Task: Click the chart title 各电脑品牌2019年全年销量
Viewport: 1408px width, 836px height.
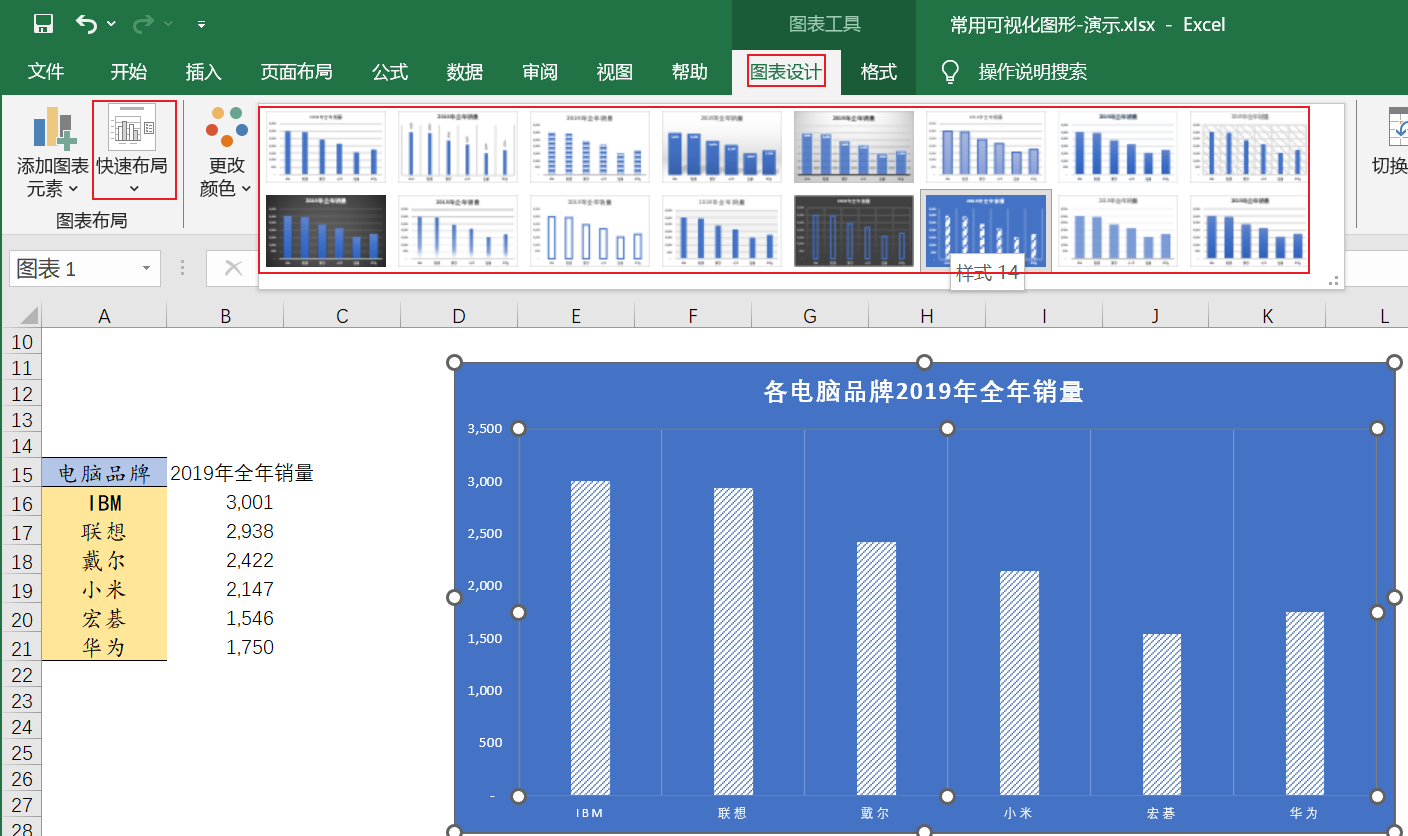Action: point(924,392)
